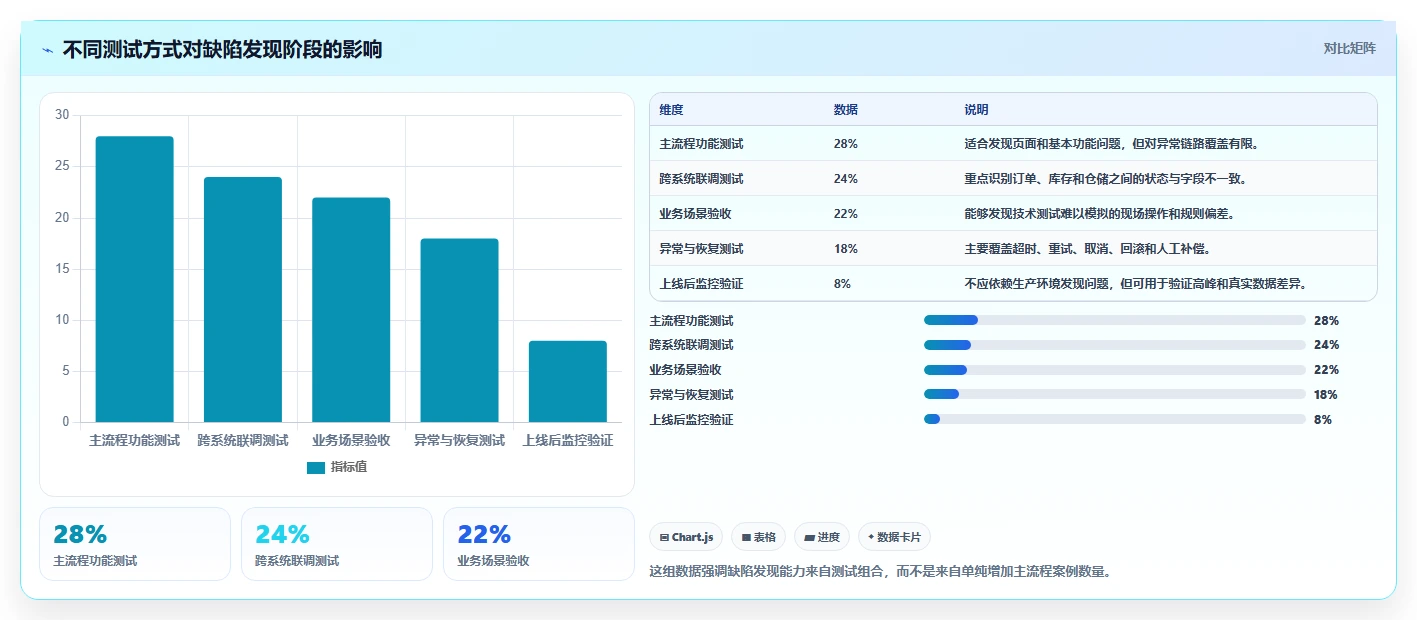Click the 24% 跨系统联调测试 data card
This screenshot has height=620, width=1417.
click(337, 544)
